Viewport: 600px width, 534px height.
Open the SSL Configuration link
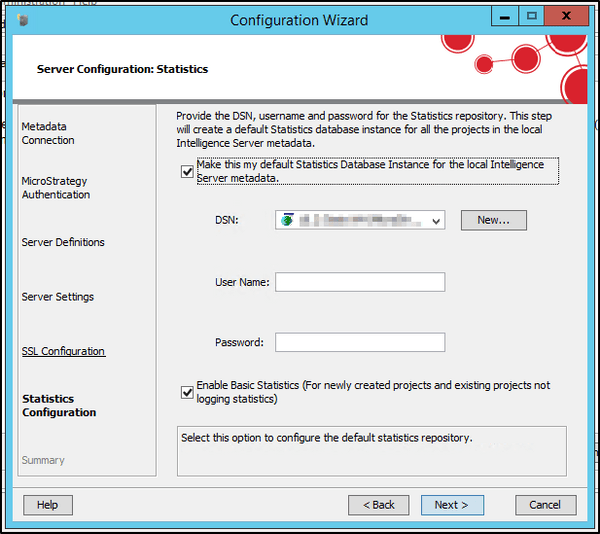pos(63,351)
